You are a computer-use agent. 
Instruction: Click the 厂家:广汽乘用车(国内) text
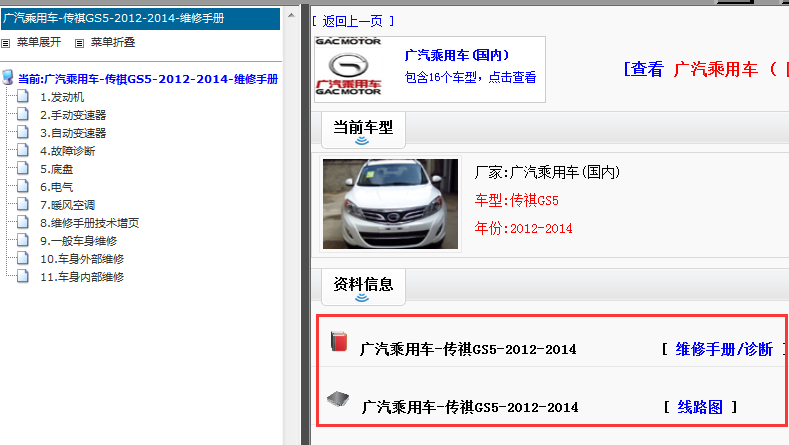pyautogui.click(x=547, y=173)
